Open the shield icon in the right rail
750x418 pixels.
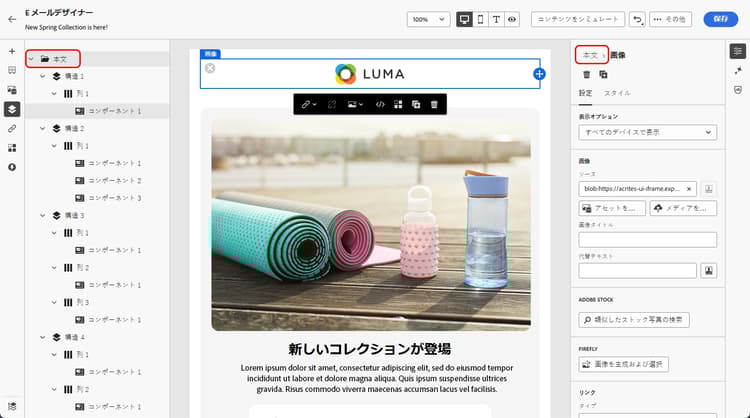[x=738, y=90]
